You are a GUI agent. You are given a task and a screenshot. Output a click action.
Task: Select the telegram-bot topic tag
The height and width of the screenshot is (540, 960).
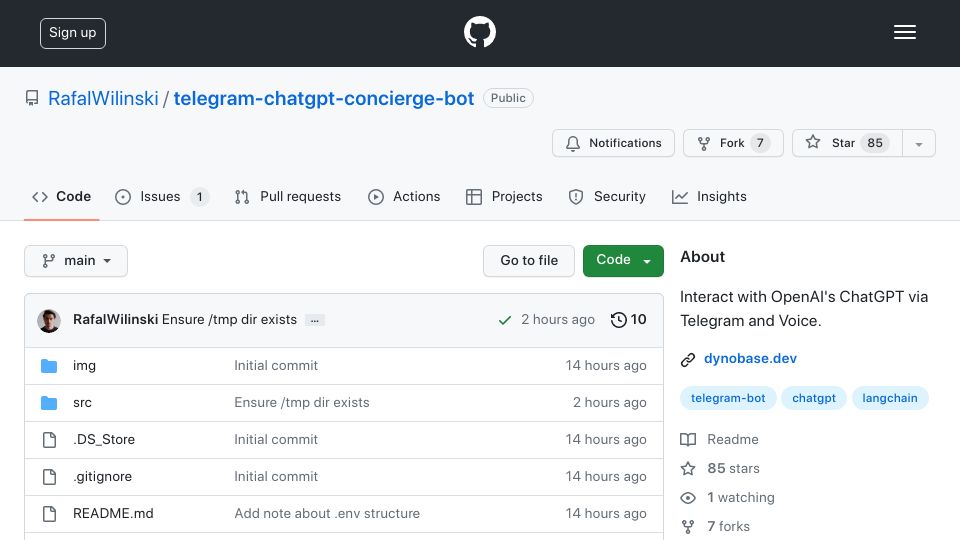728,398
